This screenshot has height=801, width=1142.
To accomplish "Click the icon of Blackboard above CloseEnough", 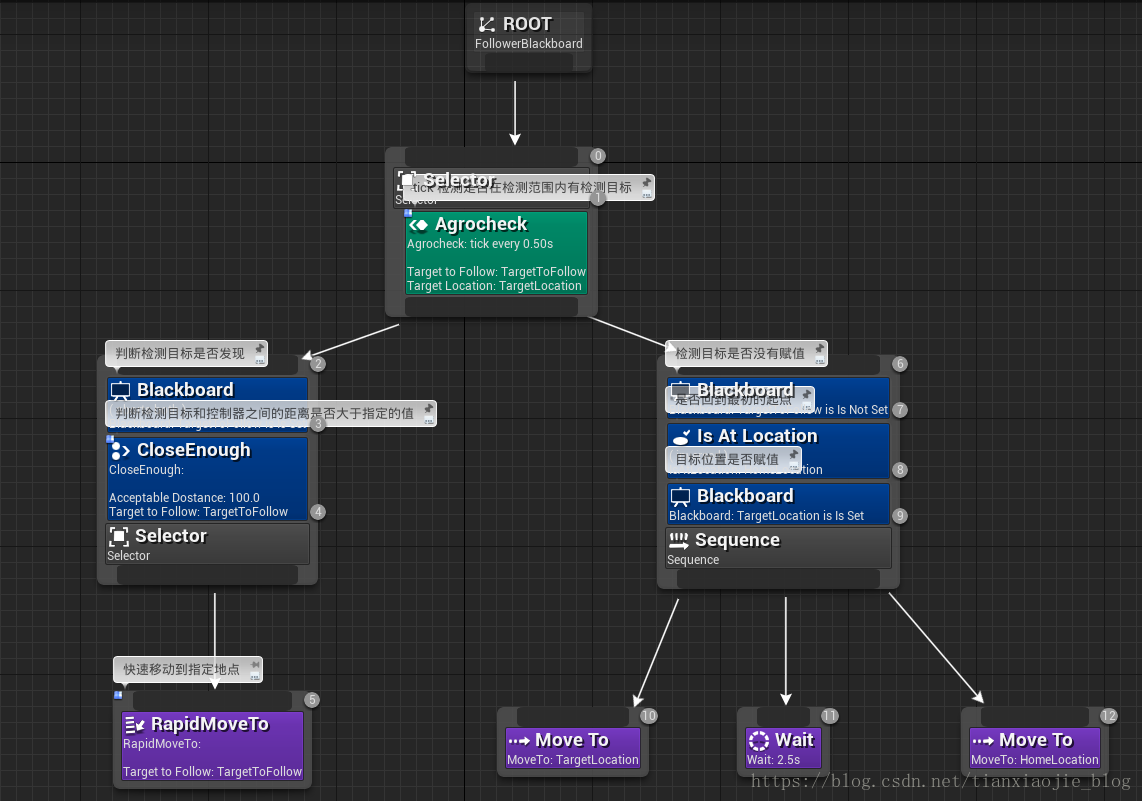I will tap(120, 390).
